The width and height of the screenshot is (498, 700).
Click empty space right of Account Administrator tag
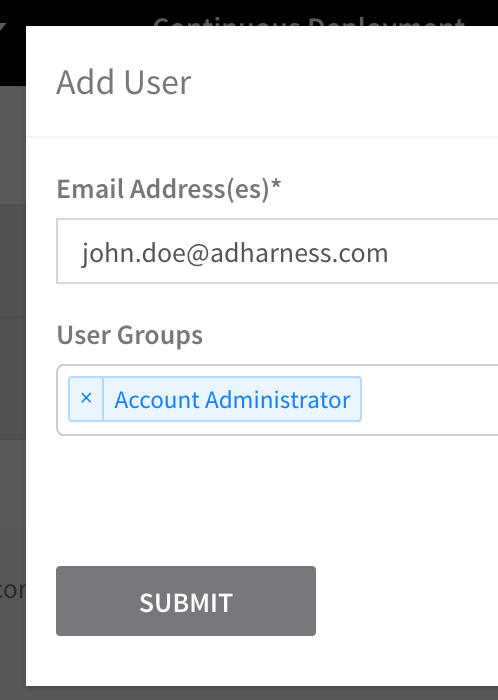428,400
